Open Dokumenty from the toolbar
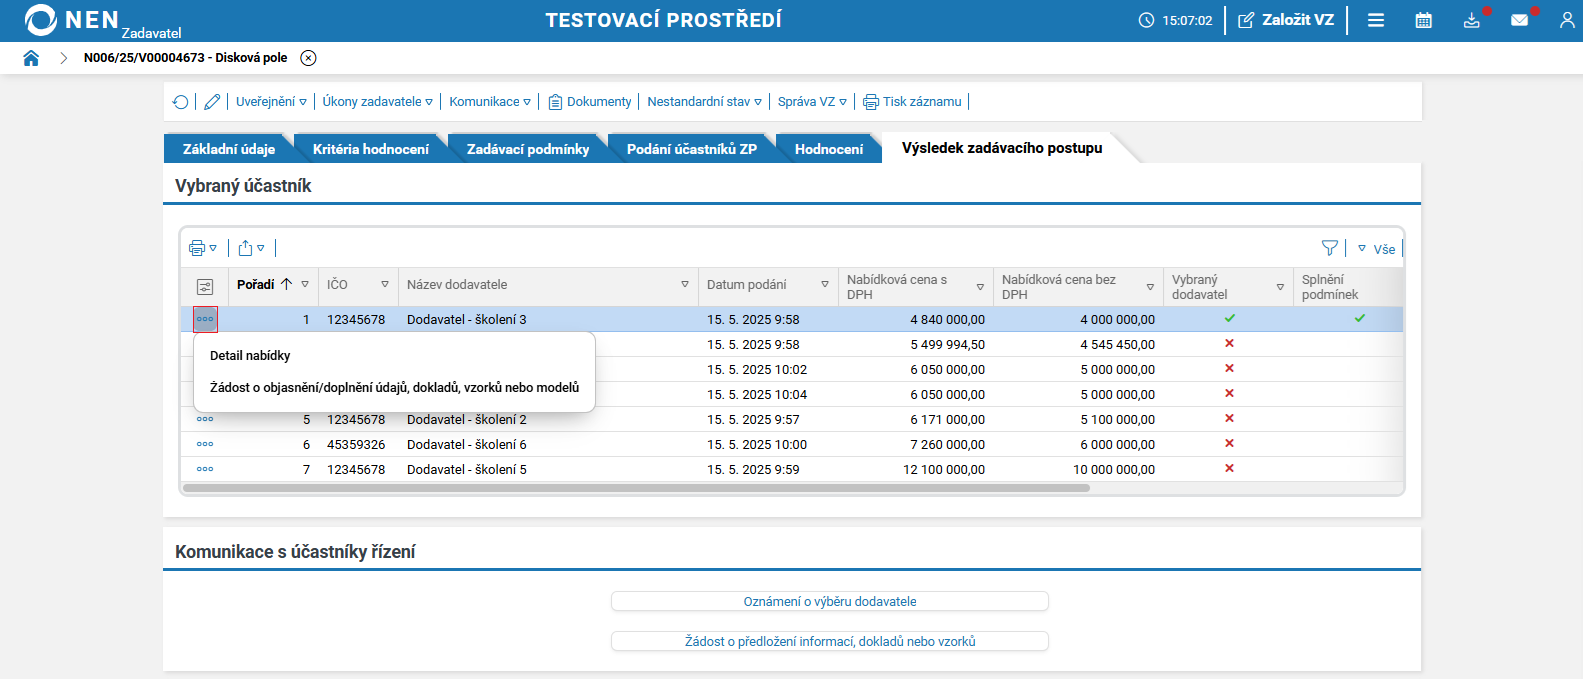The image size is (1583, 679). pyautogui.click(x=590, y=102)
